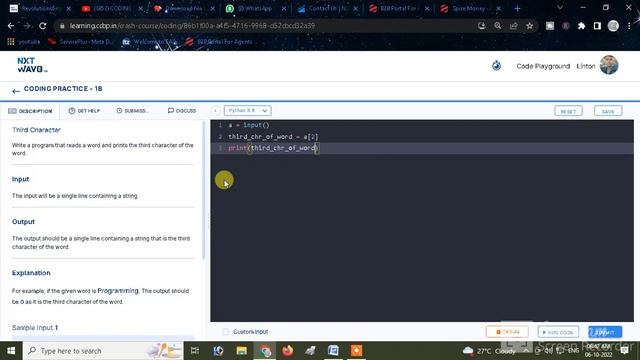
Task: Click inside the code editor line 3
Action: click(x=422, y=148)
